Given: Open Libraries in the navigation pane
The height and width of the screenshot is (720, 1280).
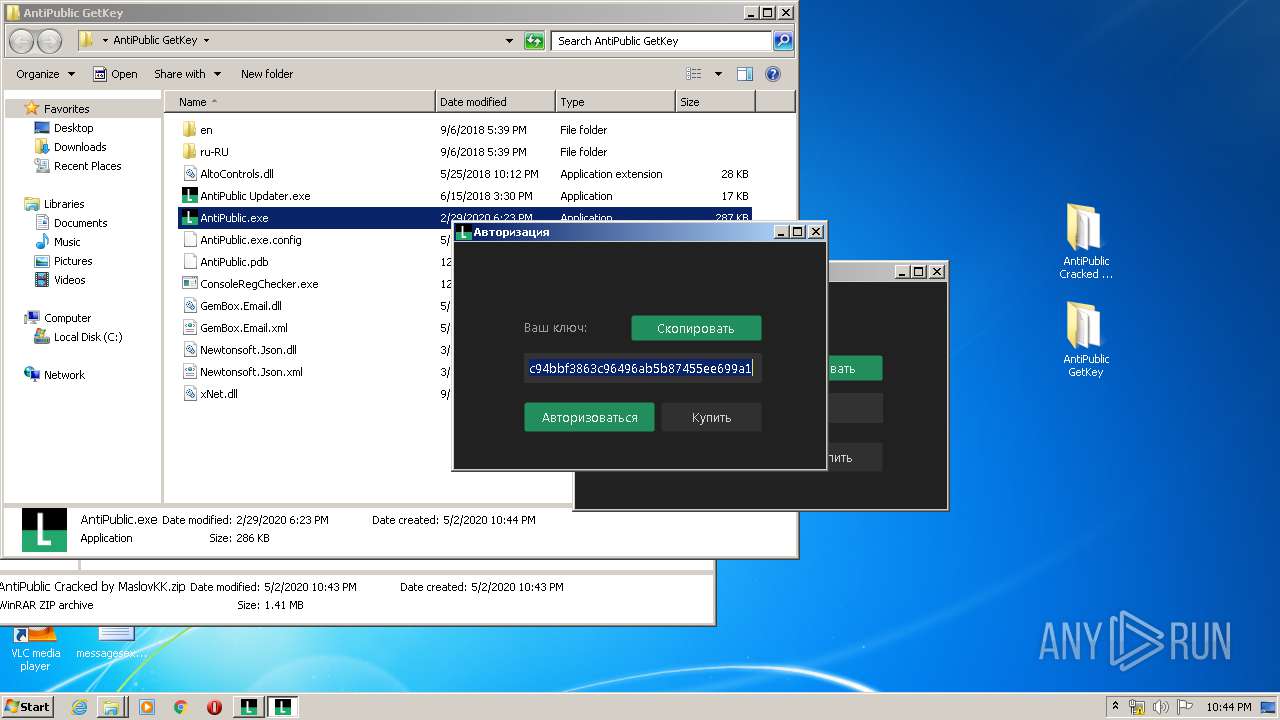Looking at the screenshot, I should (64, 204).
